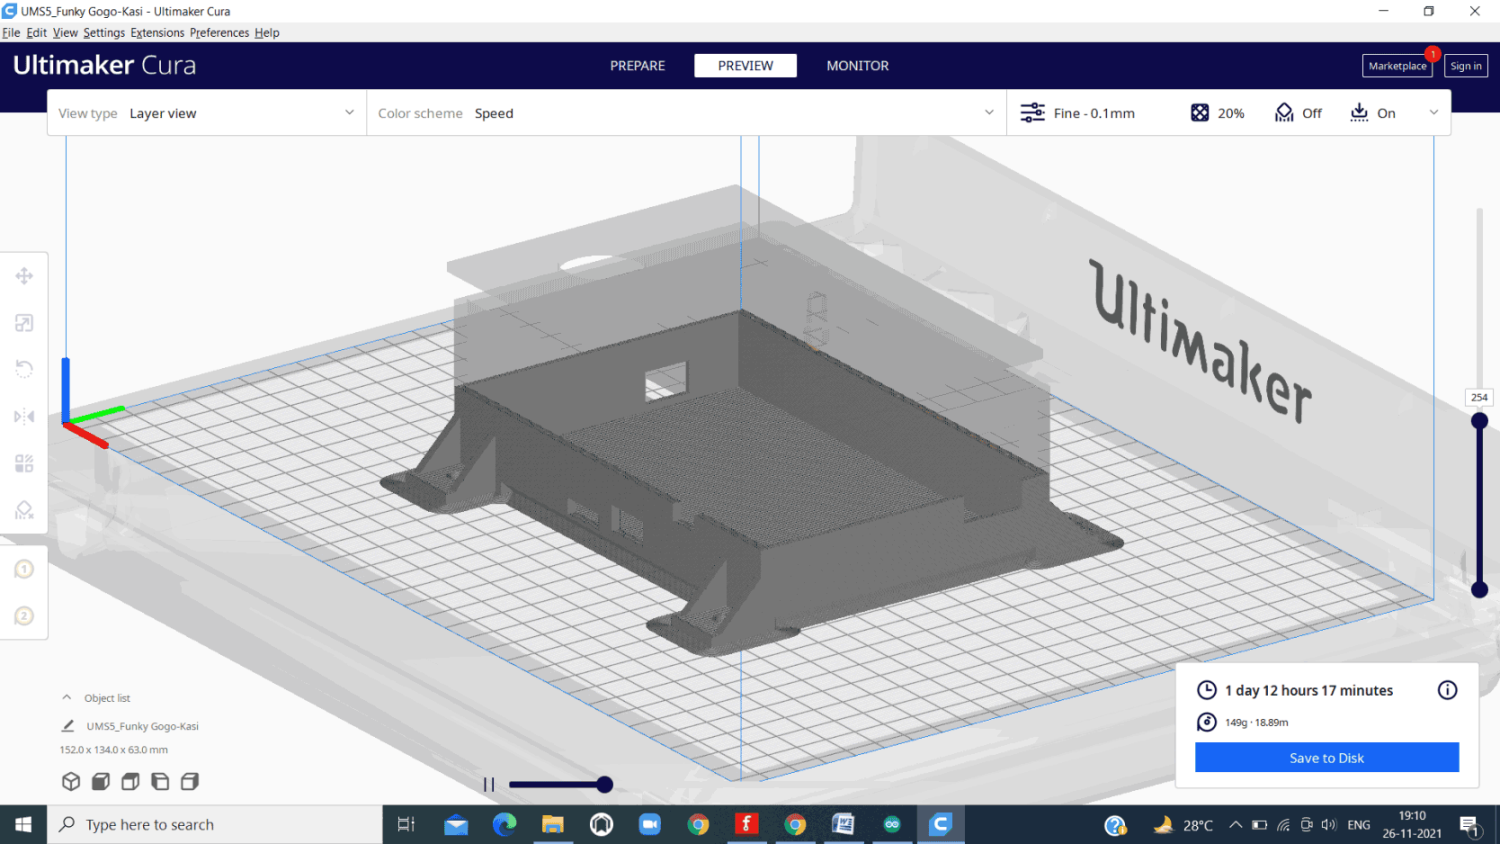This screenshot has width=1500, height=844.
Task: Select the Support Blocker tool
Action: [24, 510]
